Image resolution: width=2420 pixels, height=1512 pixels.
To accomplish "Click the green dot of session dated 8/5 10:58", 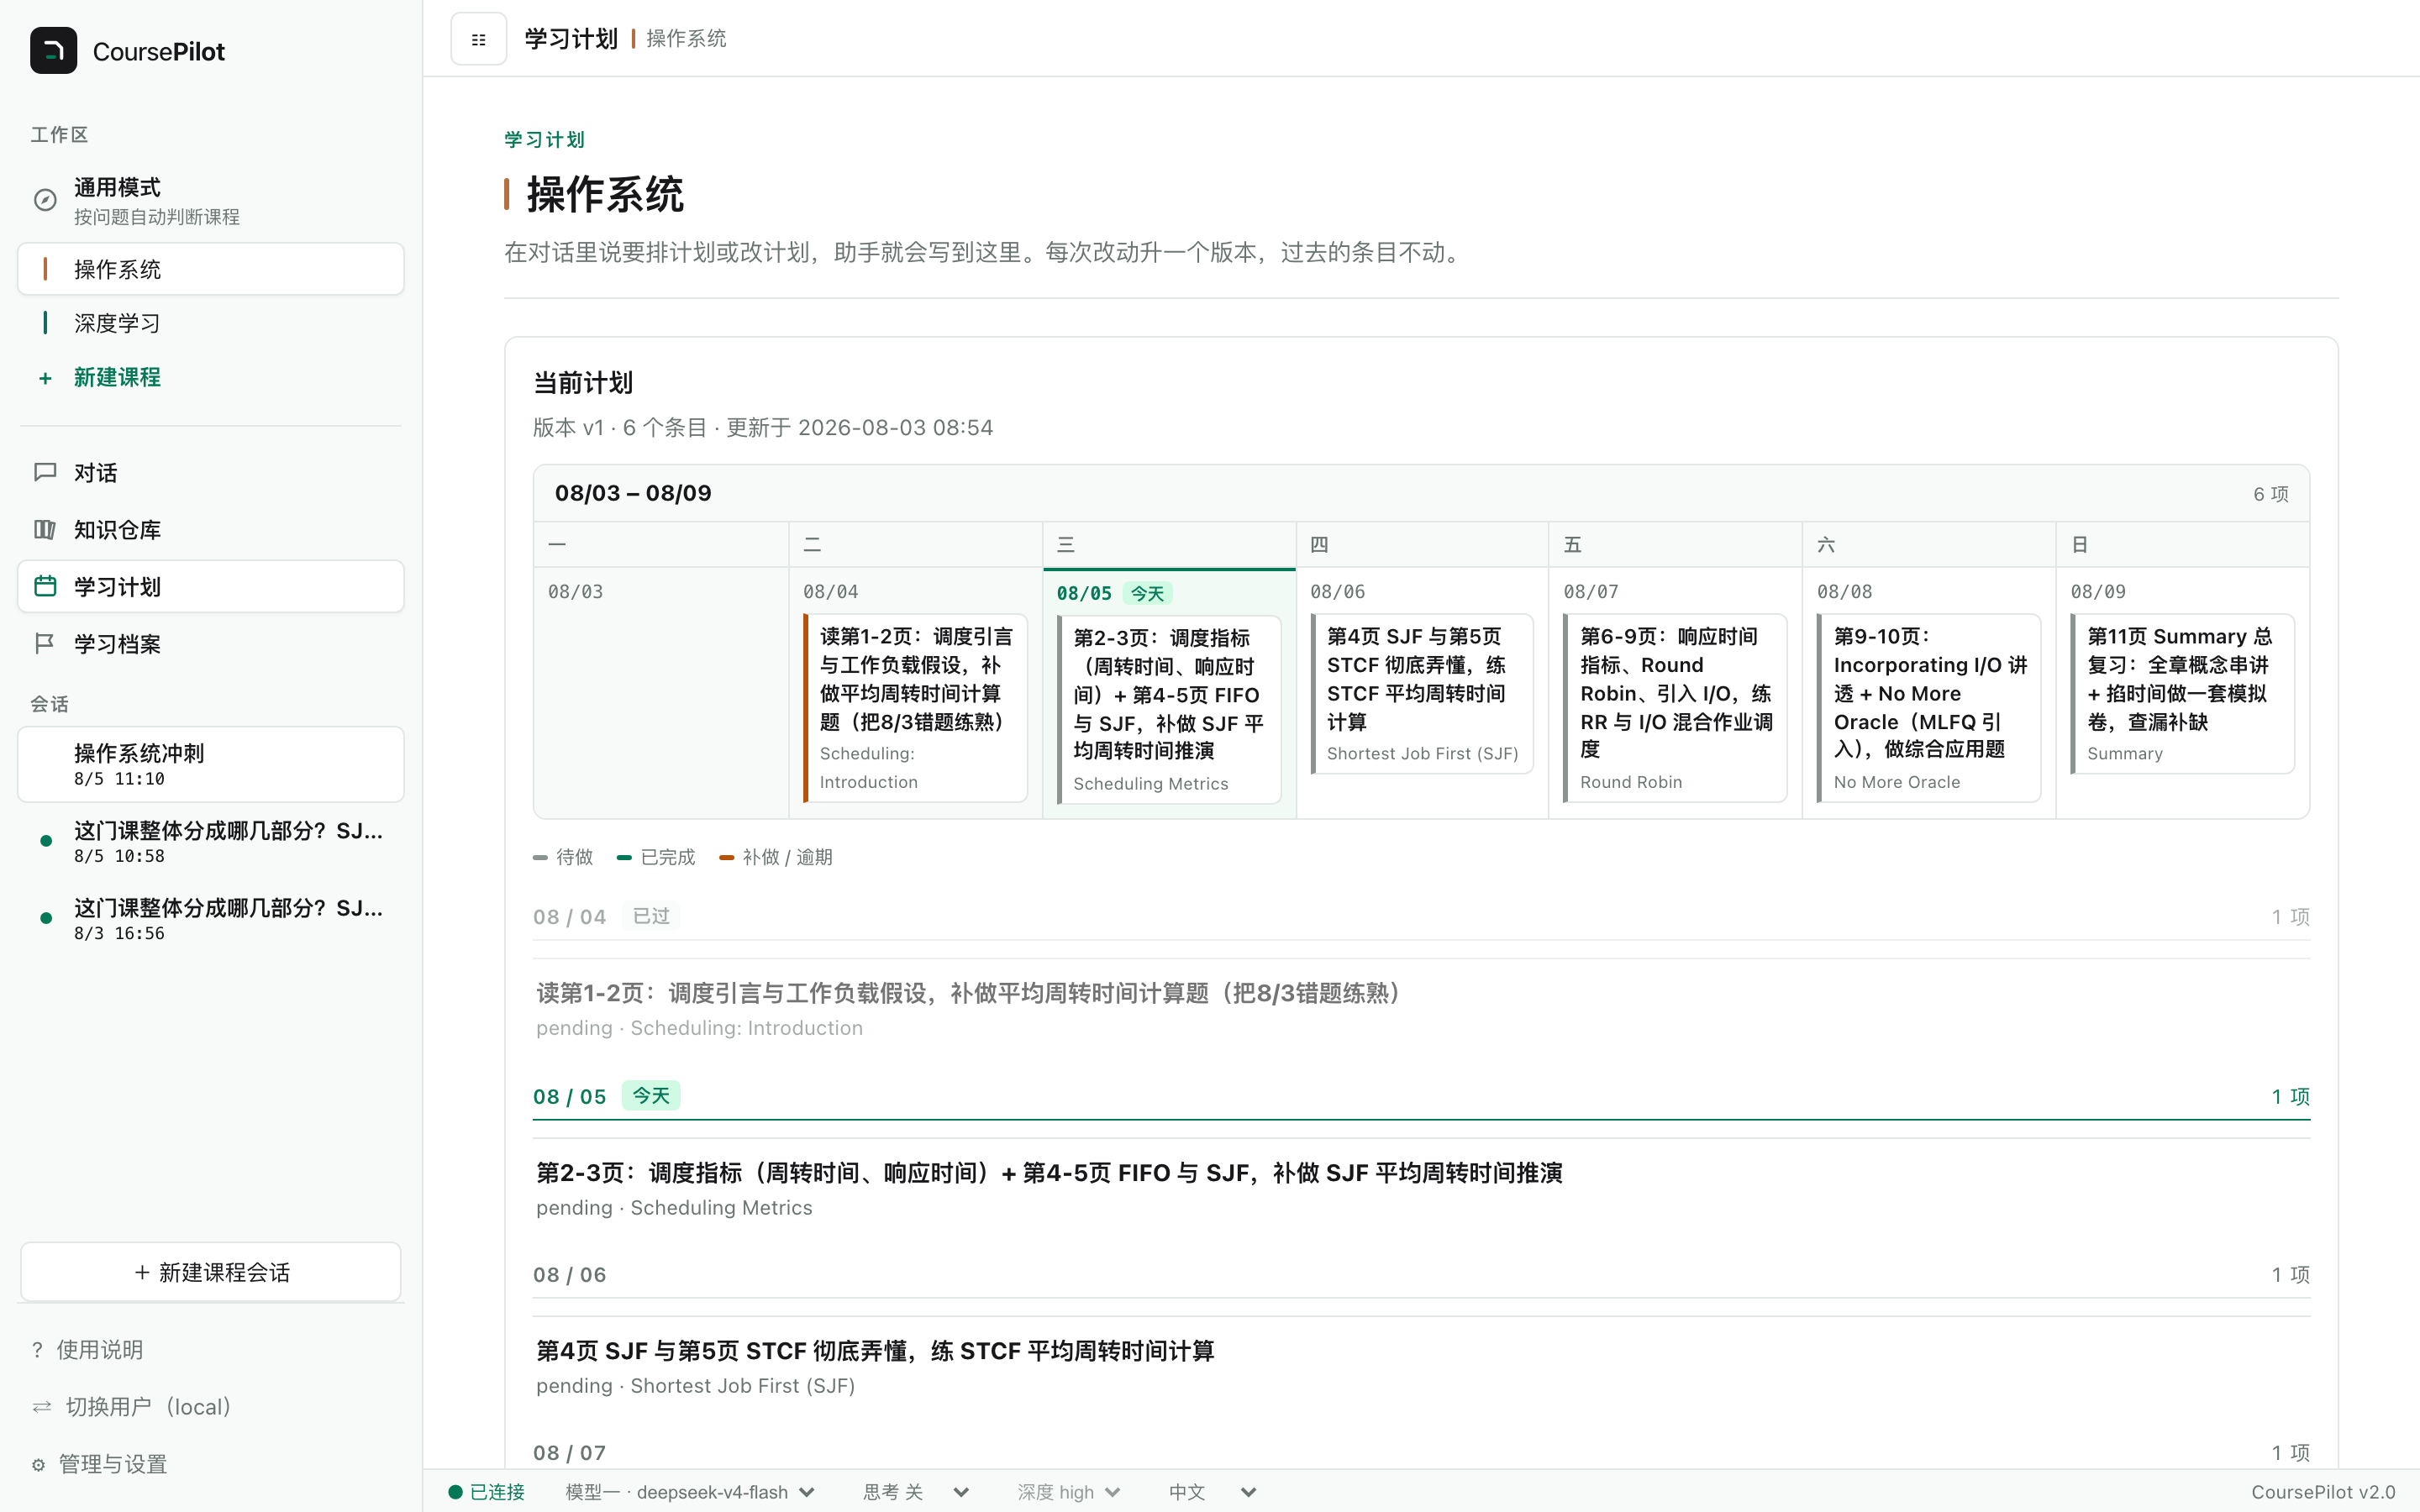I will (x=46, y=841).
